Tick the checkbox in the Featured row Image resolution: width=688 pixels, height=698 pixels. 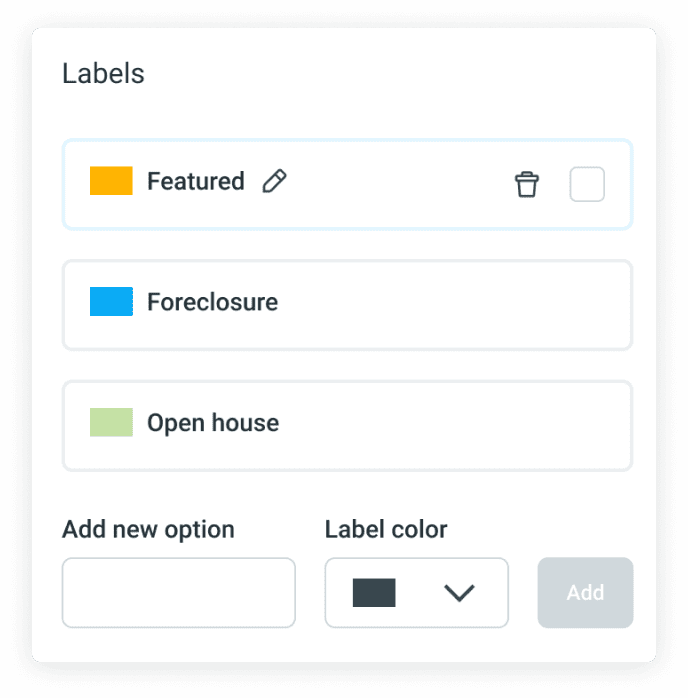pyautogui.click(x=587, y=184)
